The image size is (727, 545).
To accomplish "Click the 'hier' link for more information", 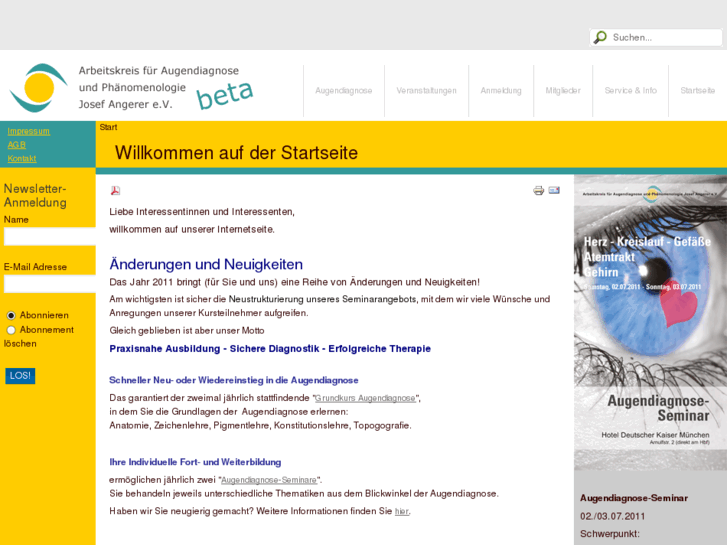I will [402, 512].
